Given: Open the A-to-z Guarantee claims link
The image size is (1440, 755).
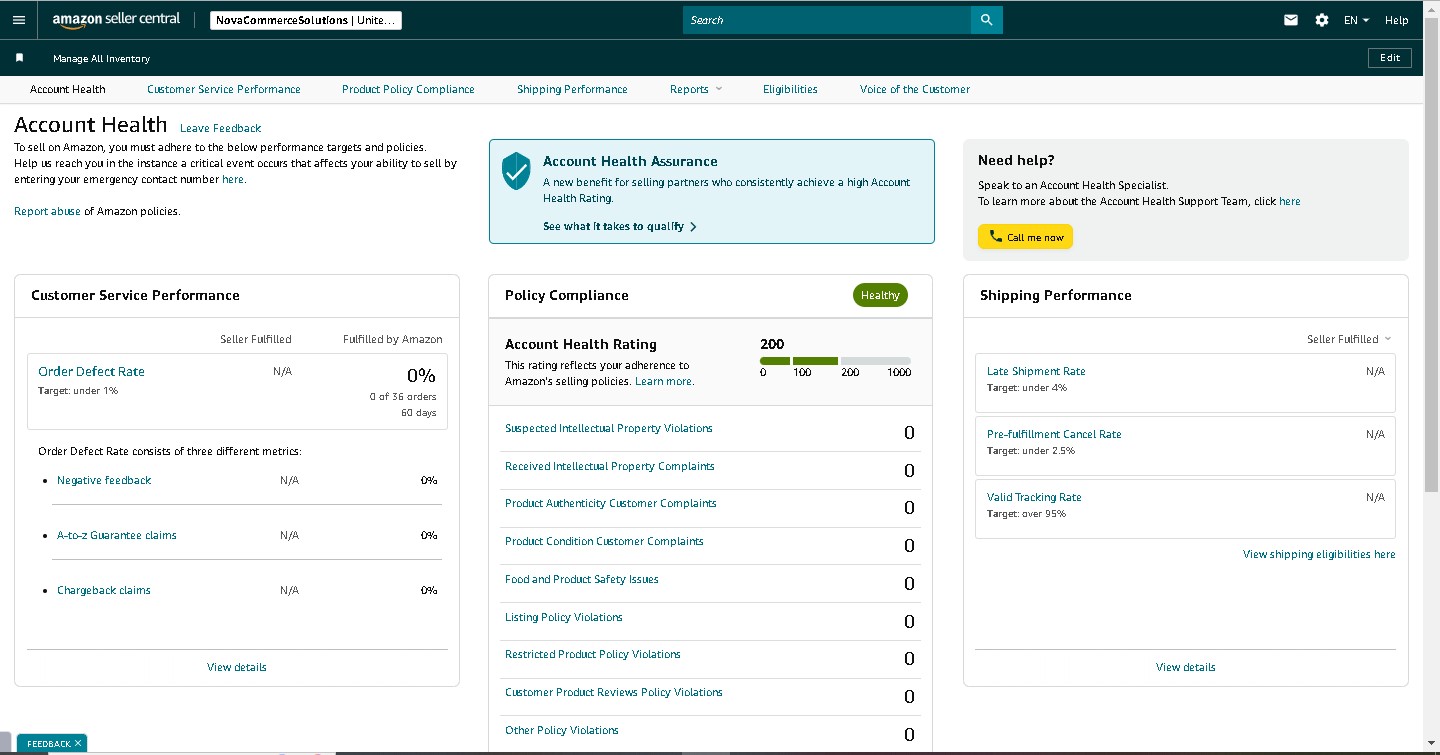Looking at the screenshot, I should 117,535.
